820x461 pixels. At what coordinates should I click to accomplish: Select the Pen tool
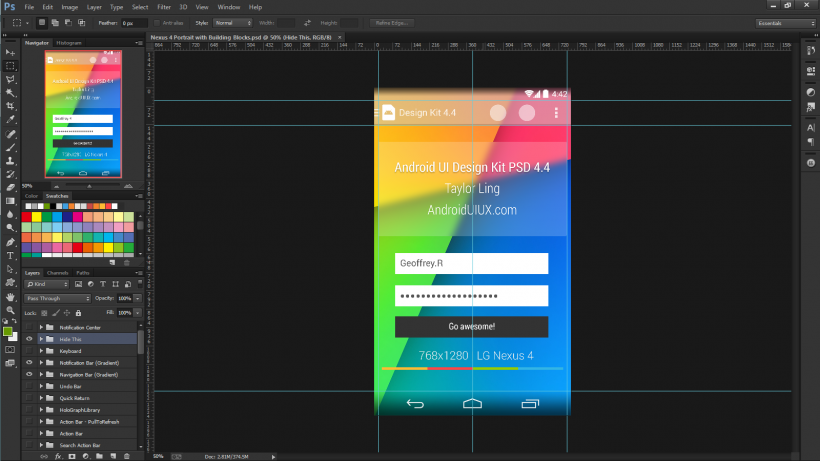tap(10, 243)
